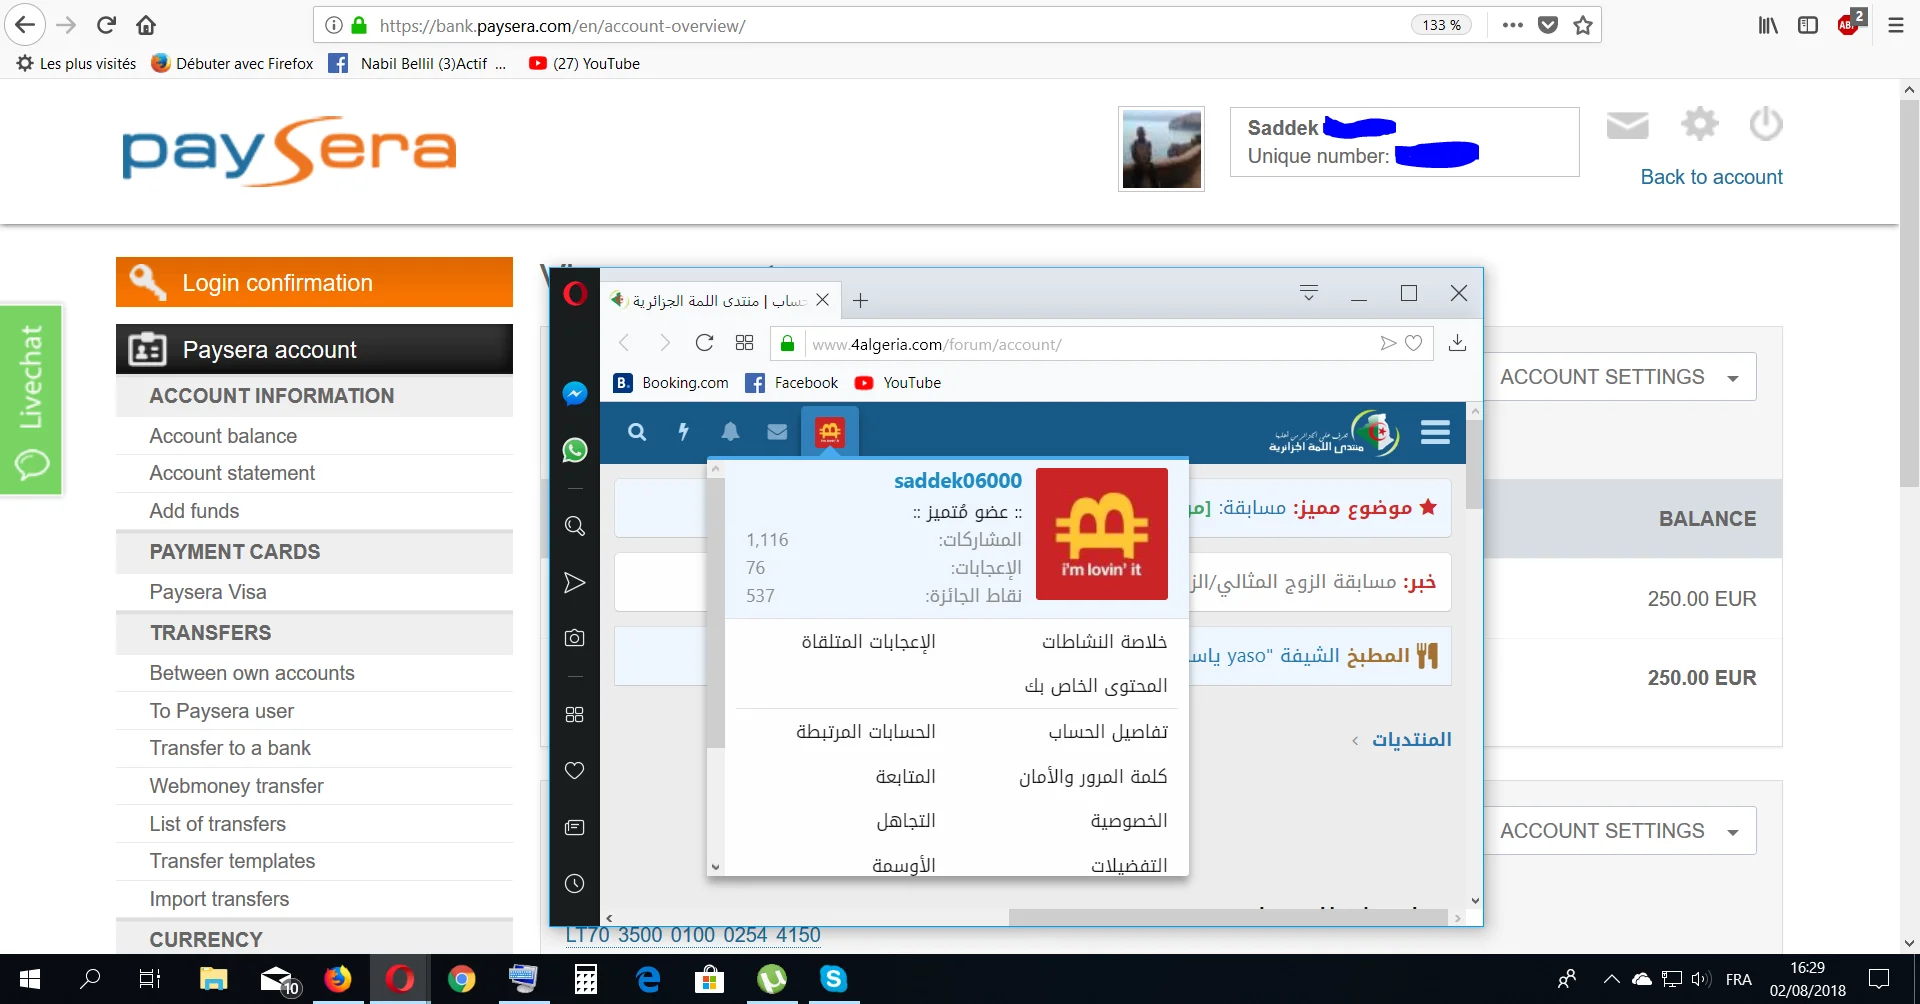Click the Back to account link
The image size is (1920, 1004).
click(x=1711, y=177)
